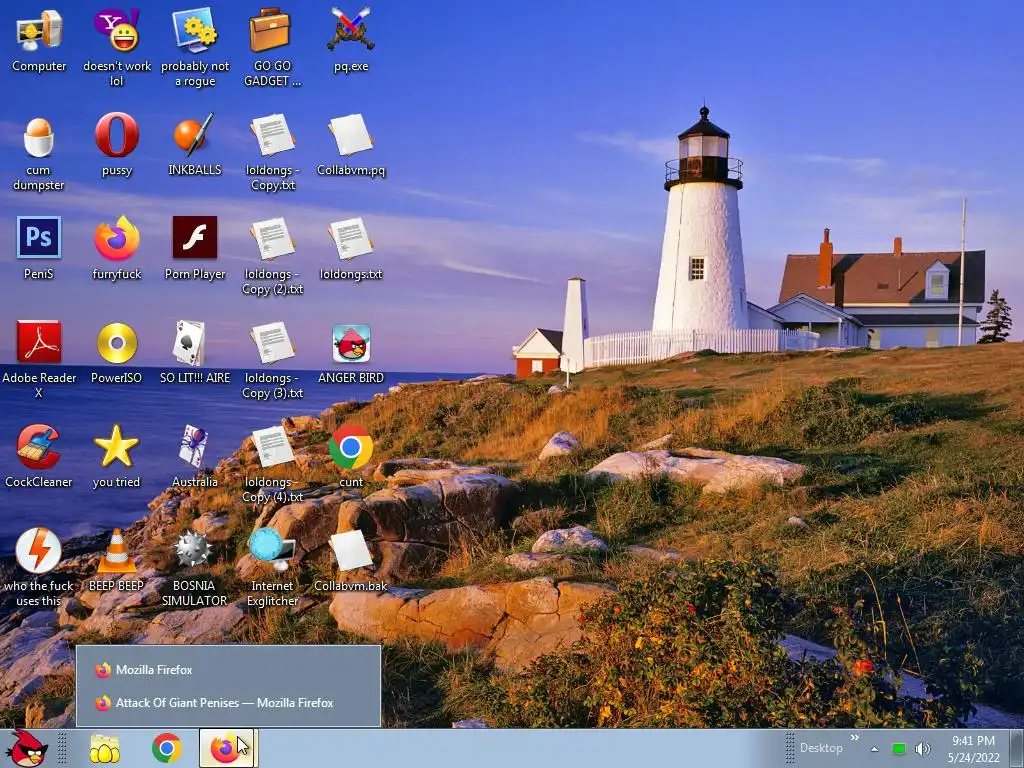Select the pq.exe desktop icon
This screenshot has width=1024, height=768.
click(x=351, y=40)
